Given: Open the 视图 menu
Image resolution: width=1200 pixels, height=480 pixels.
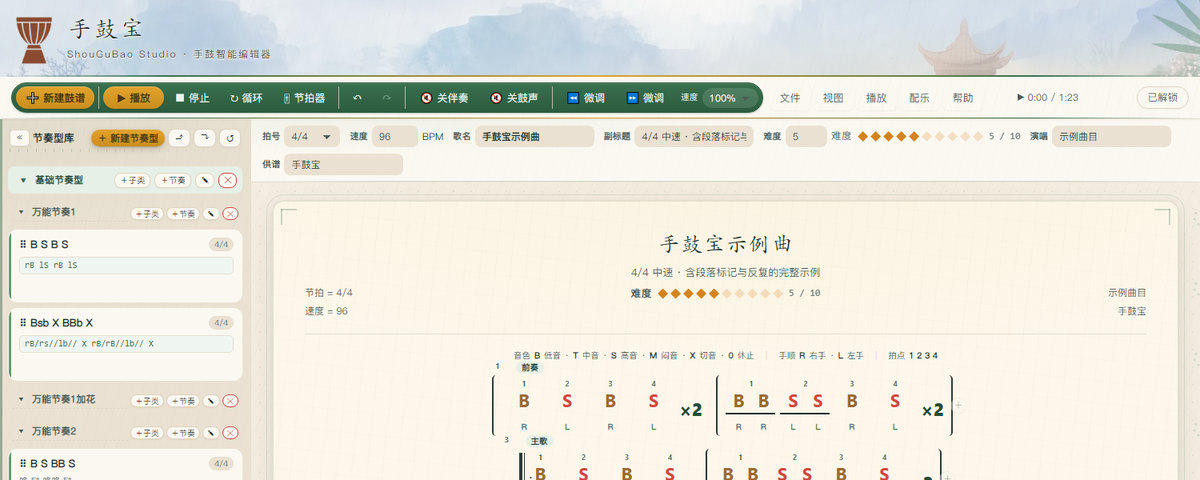Looking at the screenshot, I should pyautogui.click(x=833, y=98).
